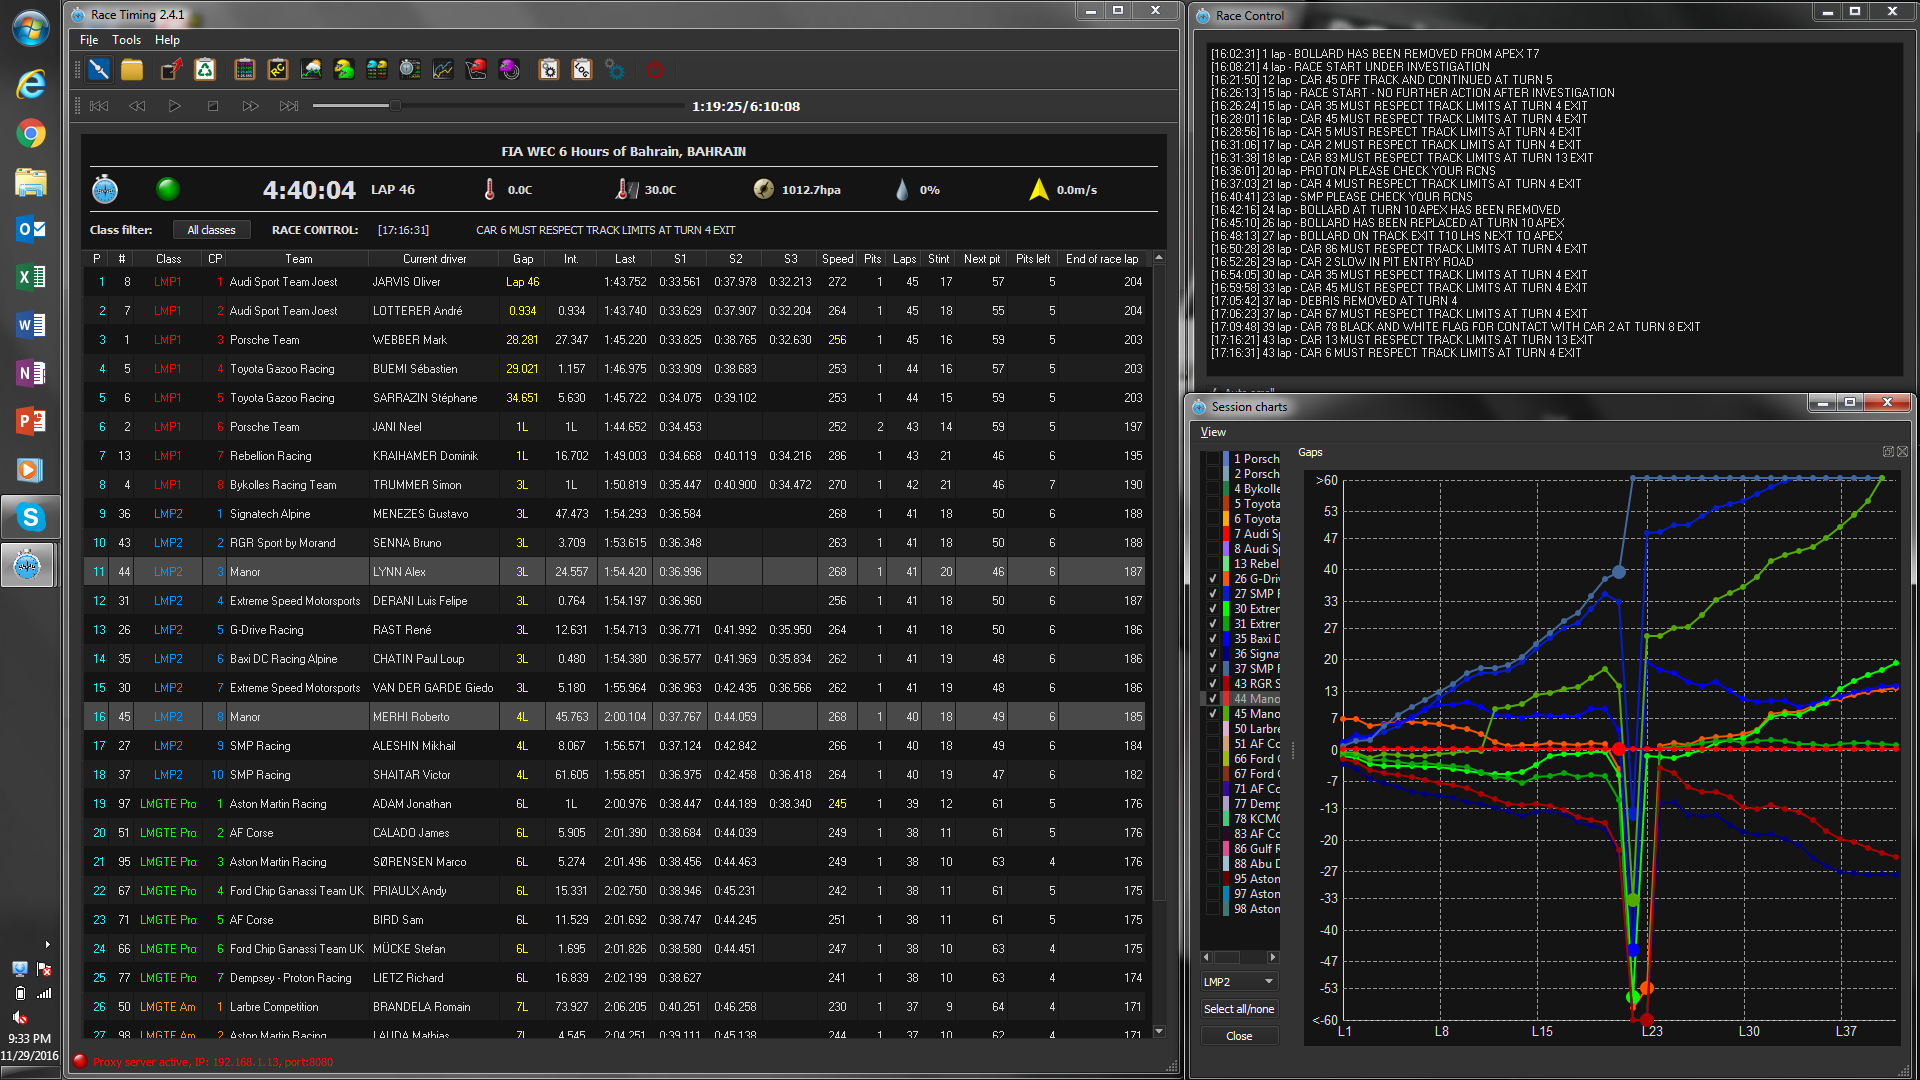Click the fast forward replay button
The image size is (1920, 1080).
click(x=251, y=106)
